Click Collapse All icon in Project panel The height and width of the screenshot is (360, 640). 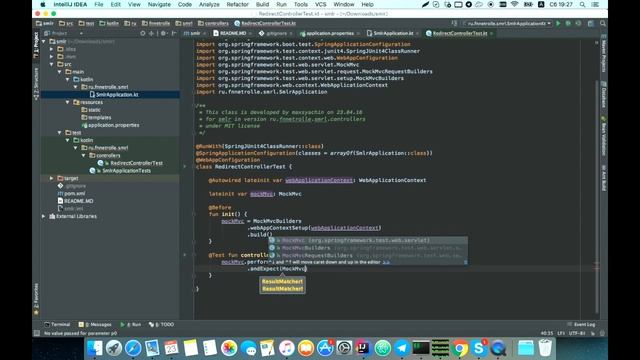[151, 33]
